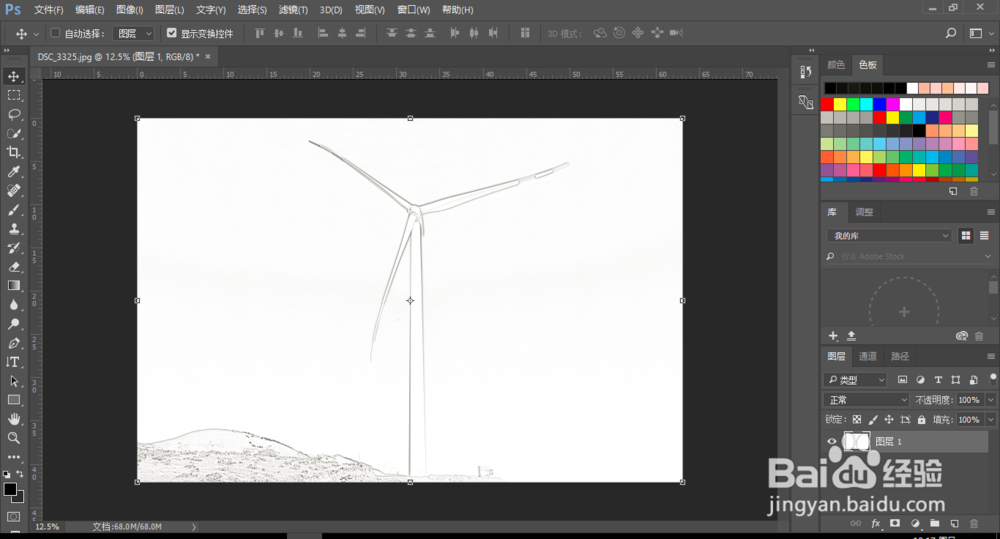This screenshot has height=539, width=1000.
Task: Add a layer mask
Action: (895, 524)
